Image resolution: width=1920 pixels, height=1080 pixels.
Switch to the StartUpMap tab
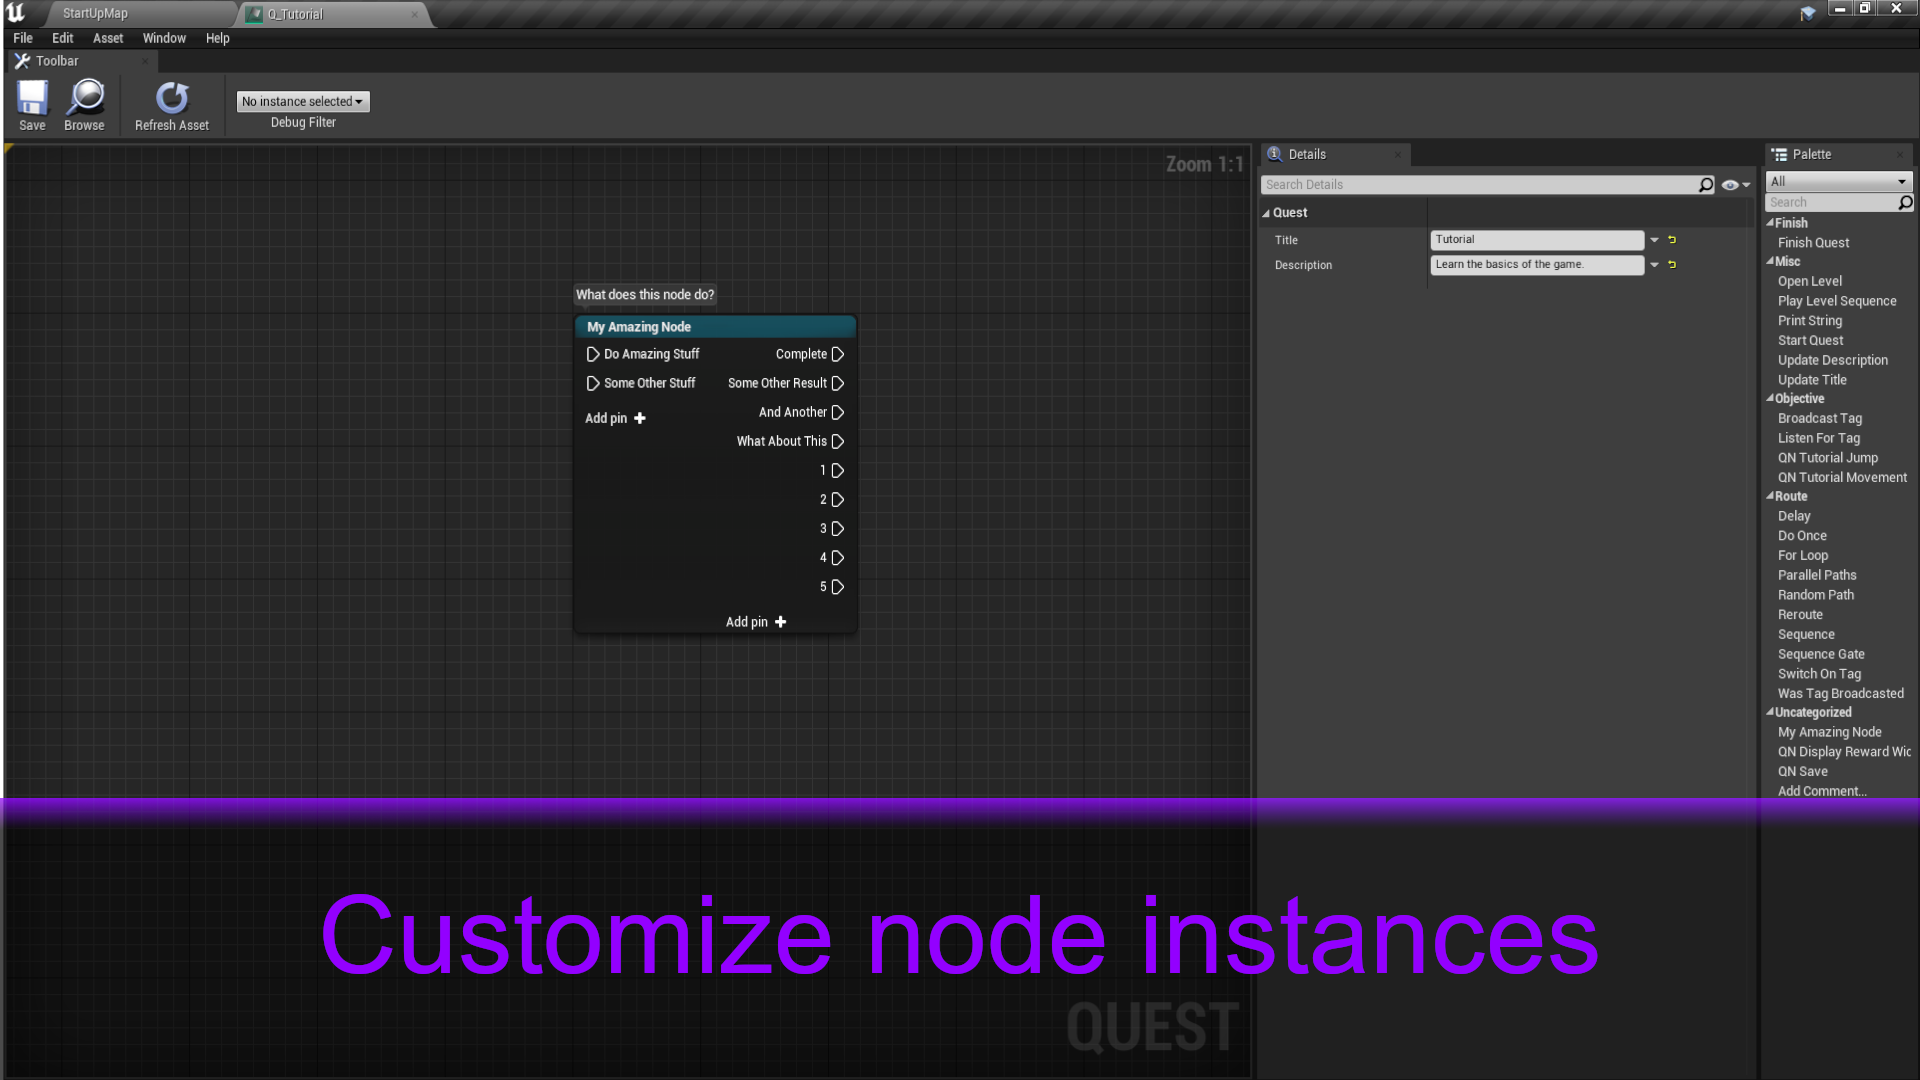(x=95, y=13)
